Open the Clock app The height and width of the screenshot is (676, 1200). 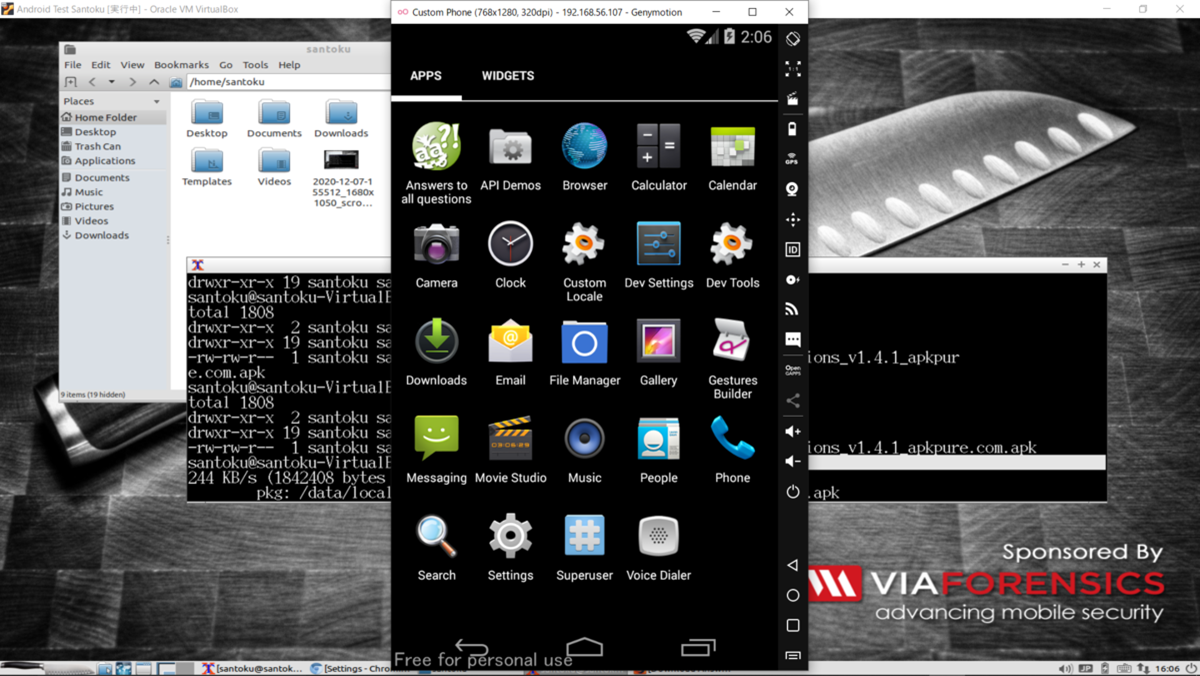click(x=510, y=255)
